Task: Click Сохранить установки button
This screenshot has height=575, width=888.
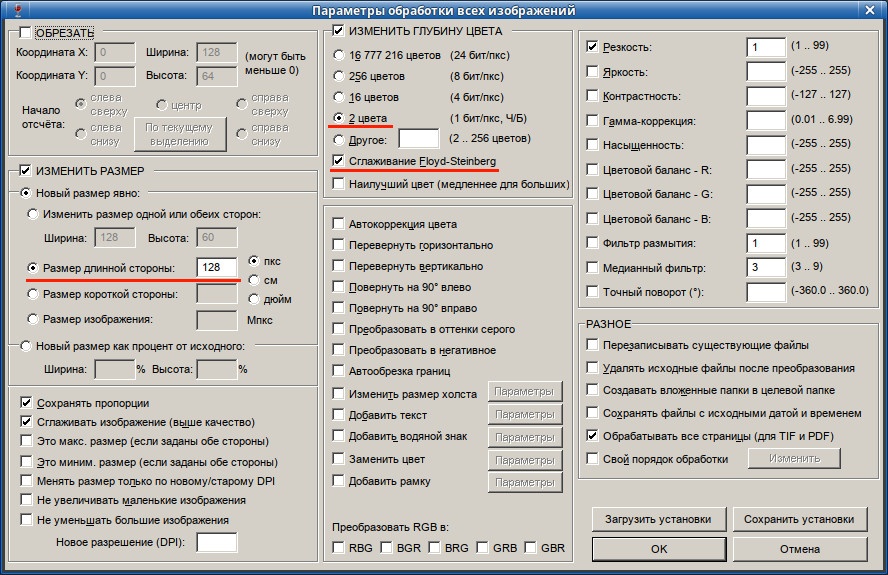Action: (x=800, y=519)
